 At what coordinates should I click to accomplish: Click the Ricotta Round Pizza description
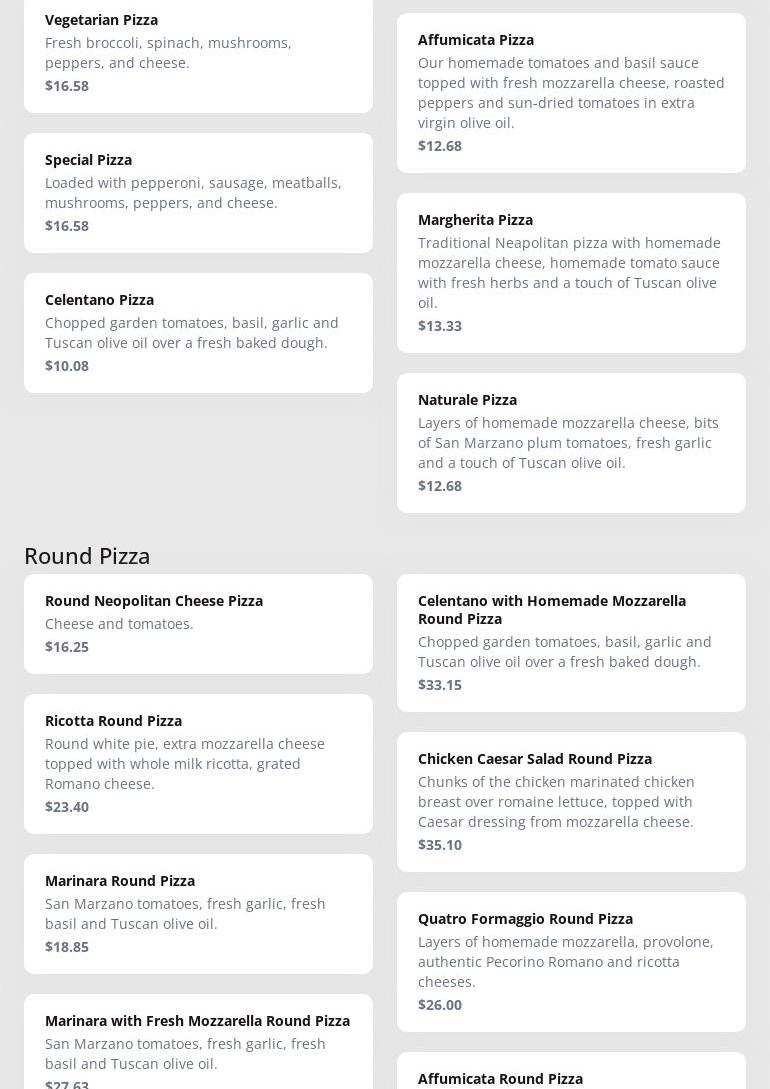click(x=185, y=764)
